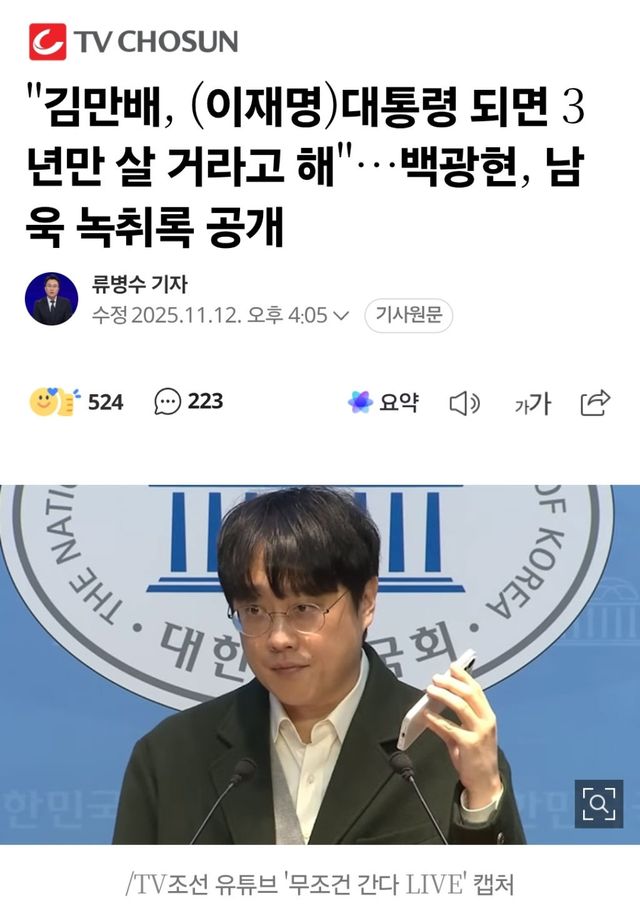Open reporter 류병수 기자 profile
This screenshot has height=914, width=640.
140,284
